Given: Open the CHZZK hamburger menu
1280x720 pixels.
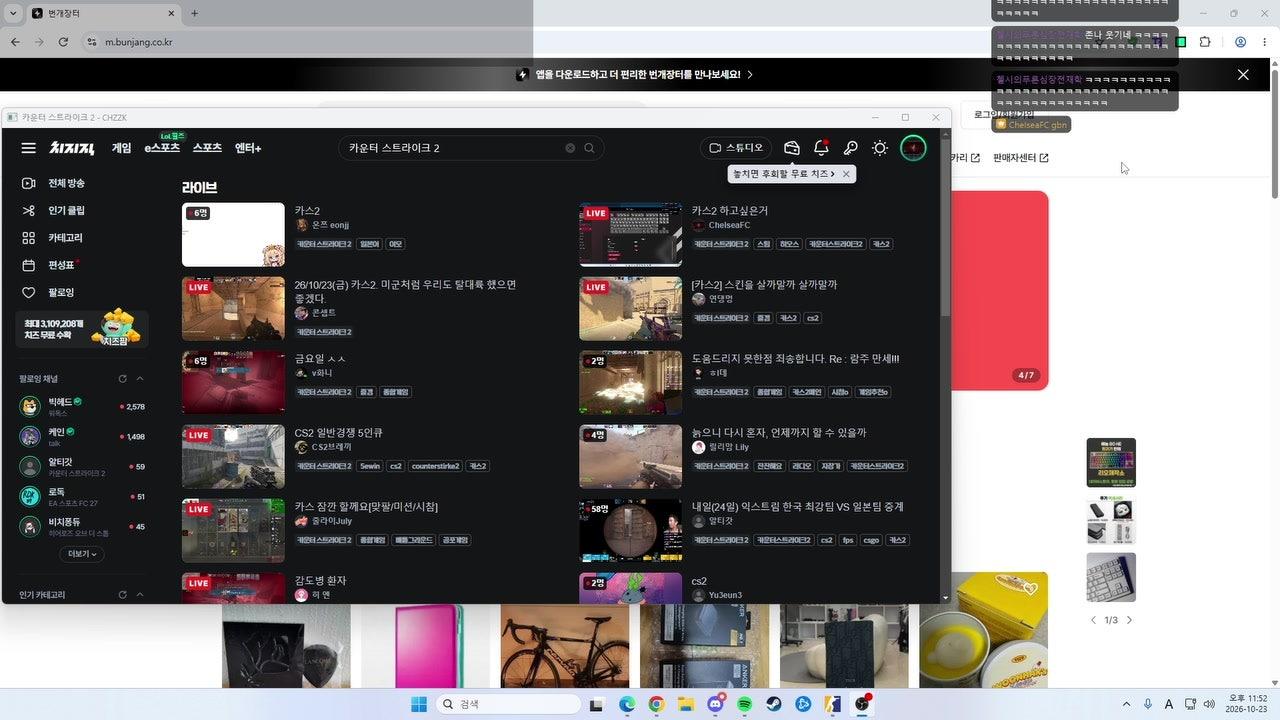Looking at the screenshot, I should (x=28, y=148).
